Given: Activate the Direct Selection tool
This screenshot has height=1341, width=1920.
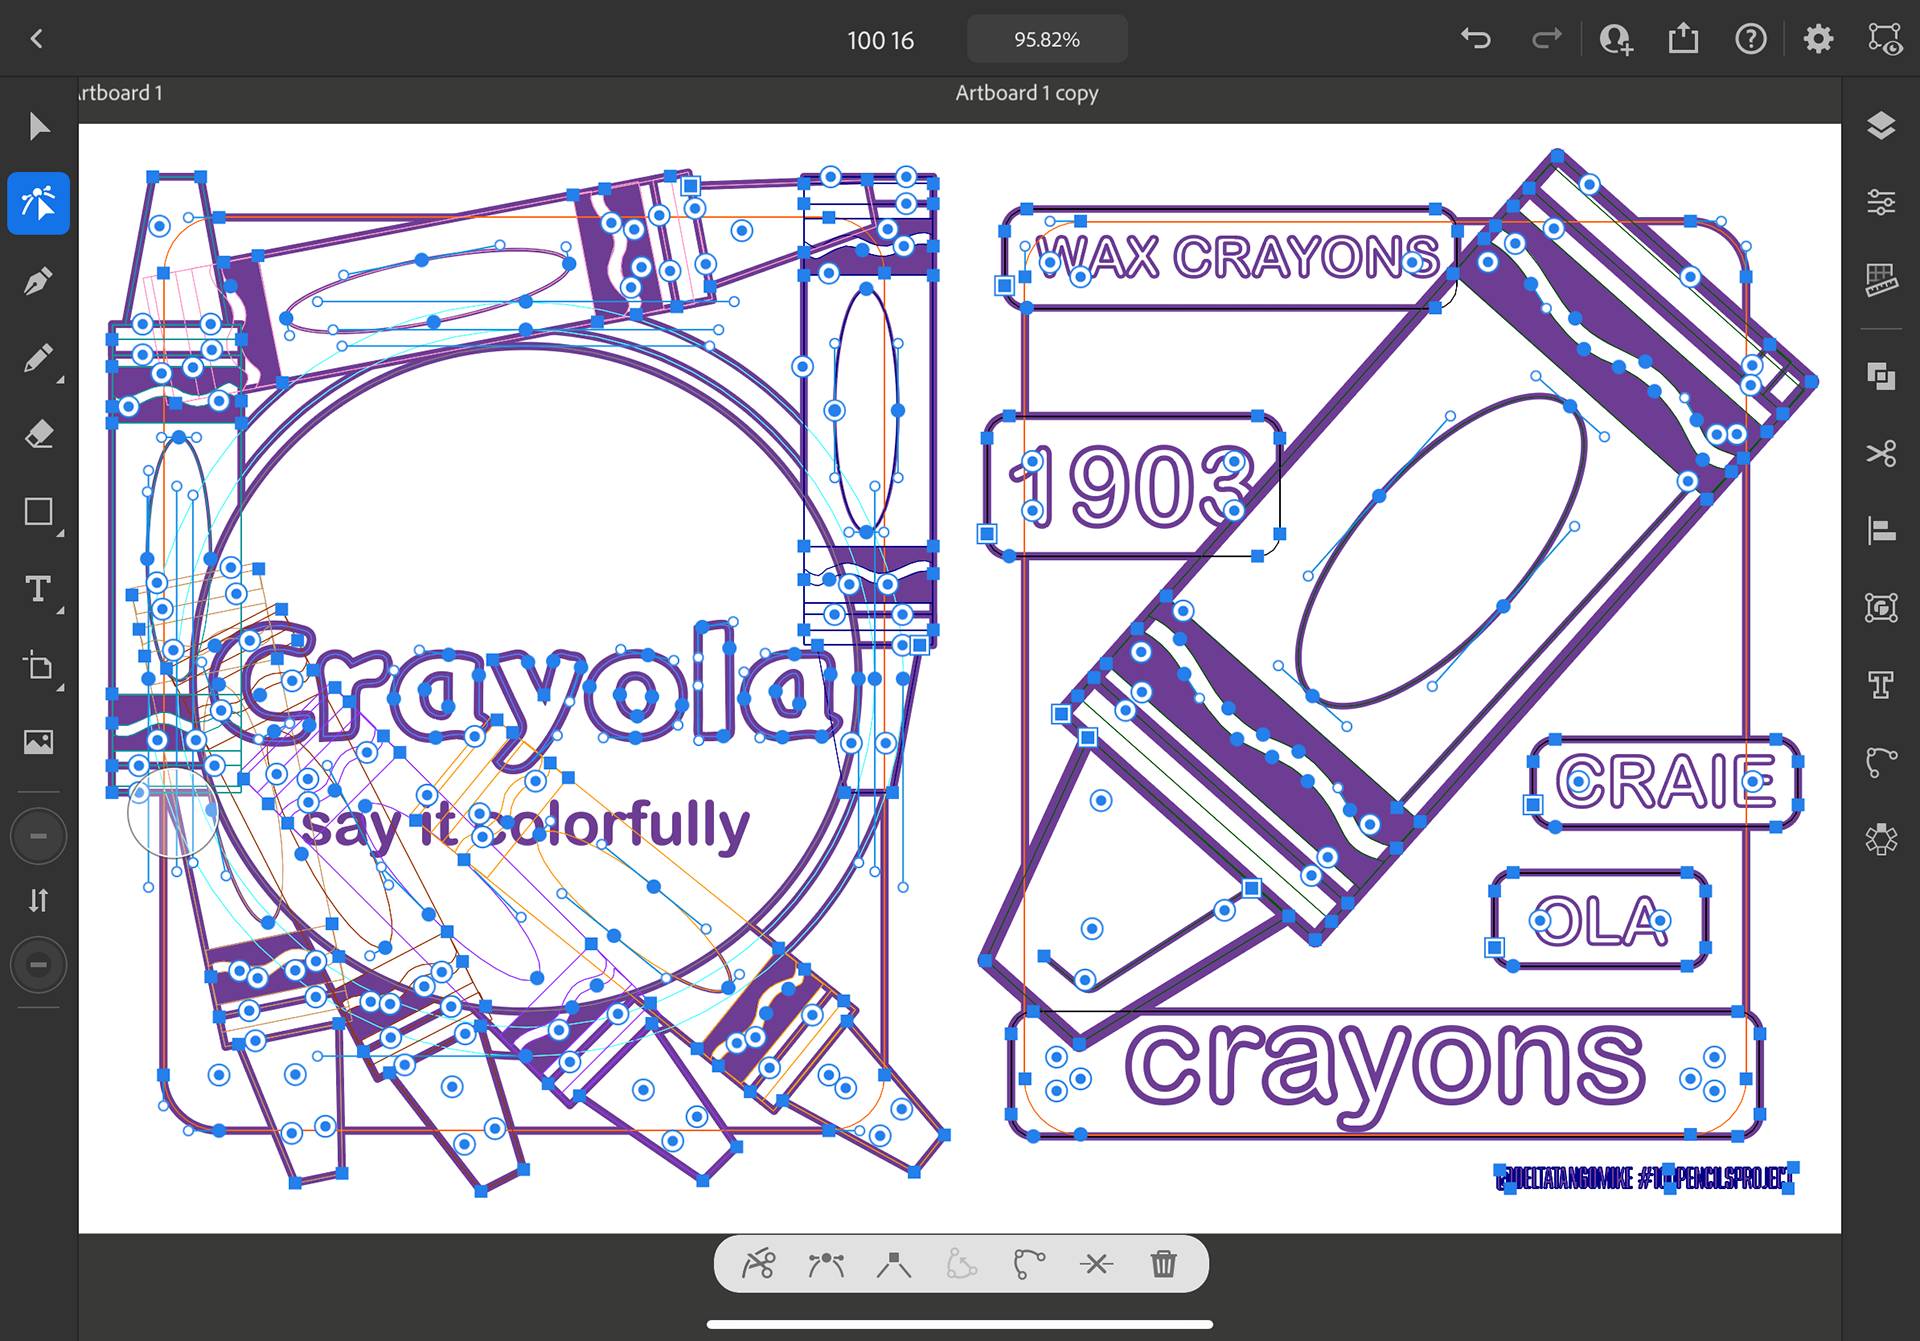Looking at the screenshot, I should tap(39, 203).
